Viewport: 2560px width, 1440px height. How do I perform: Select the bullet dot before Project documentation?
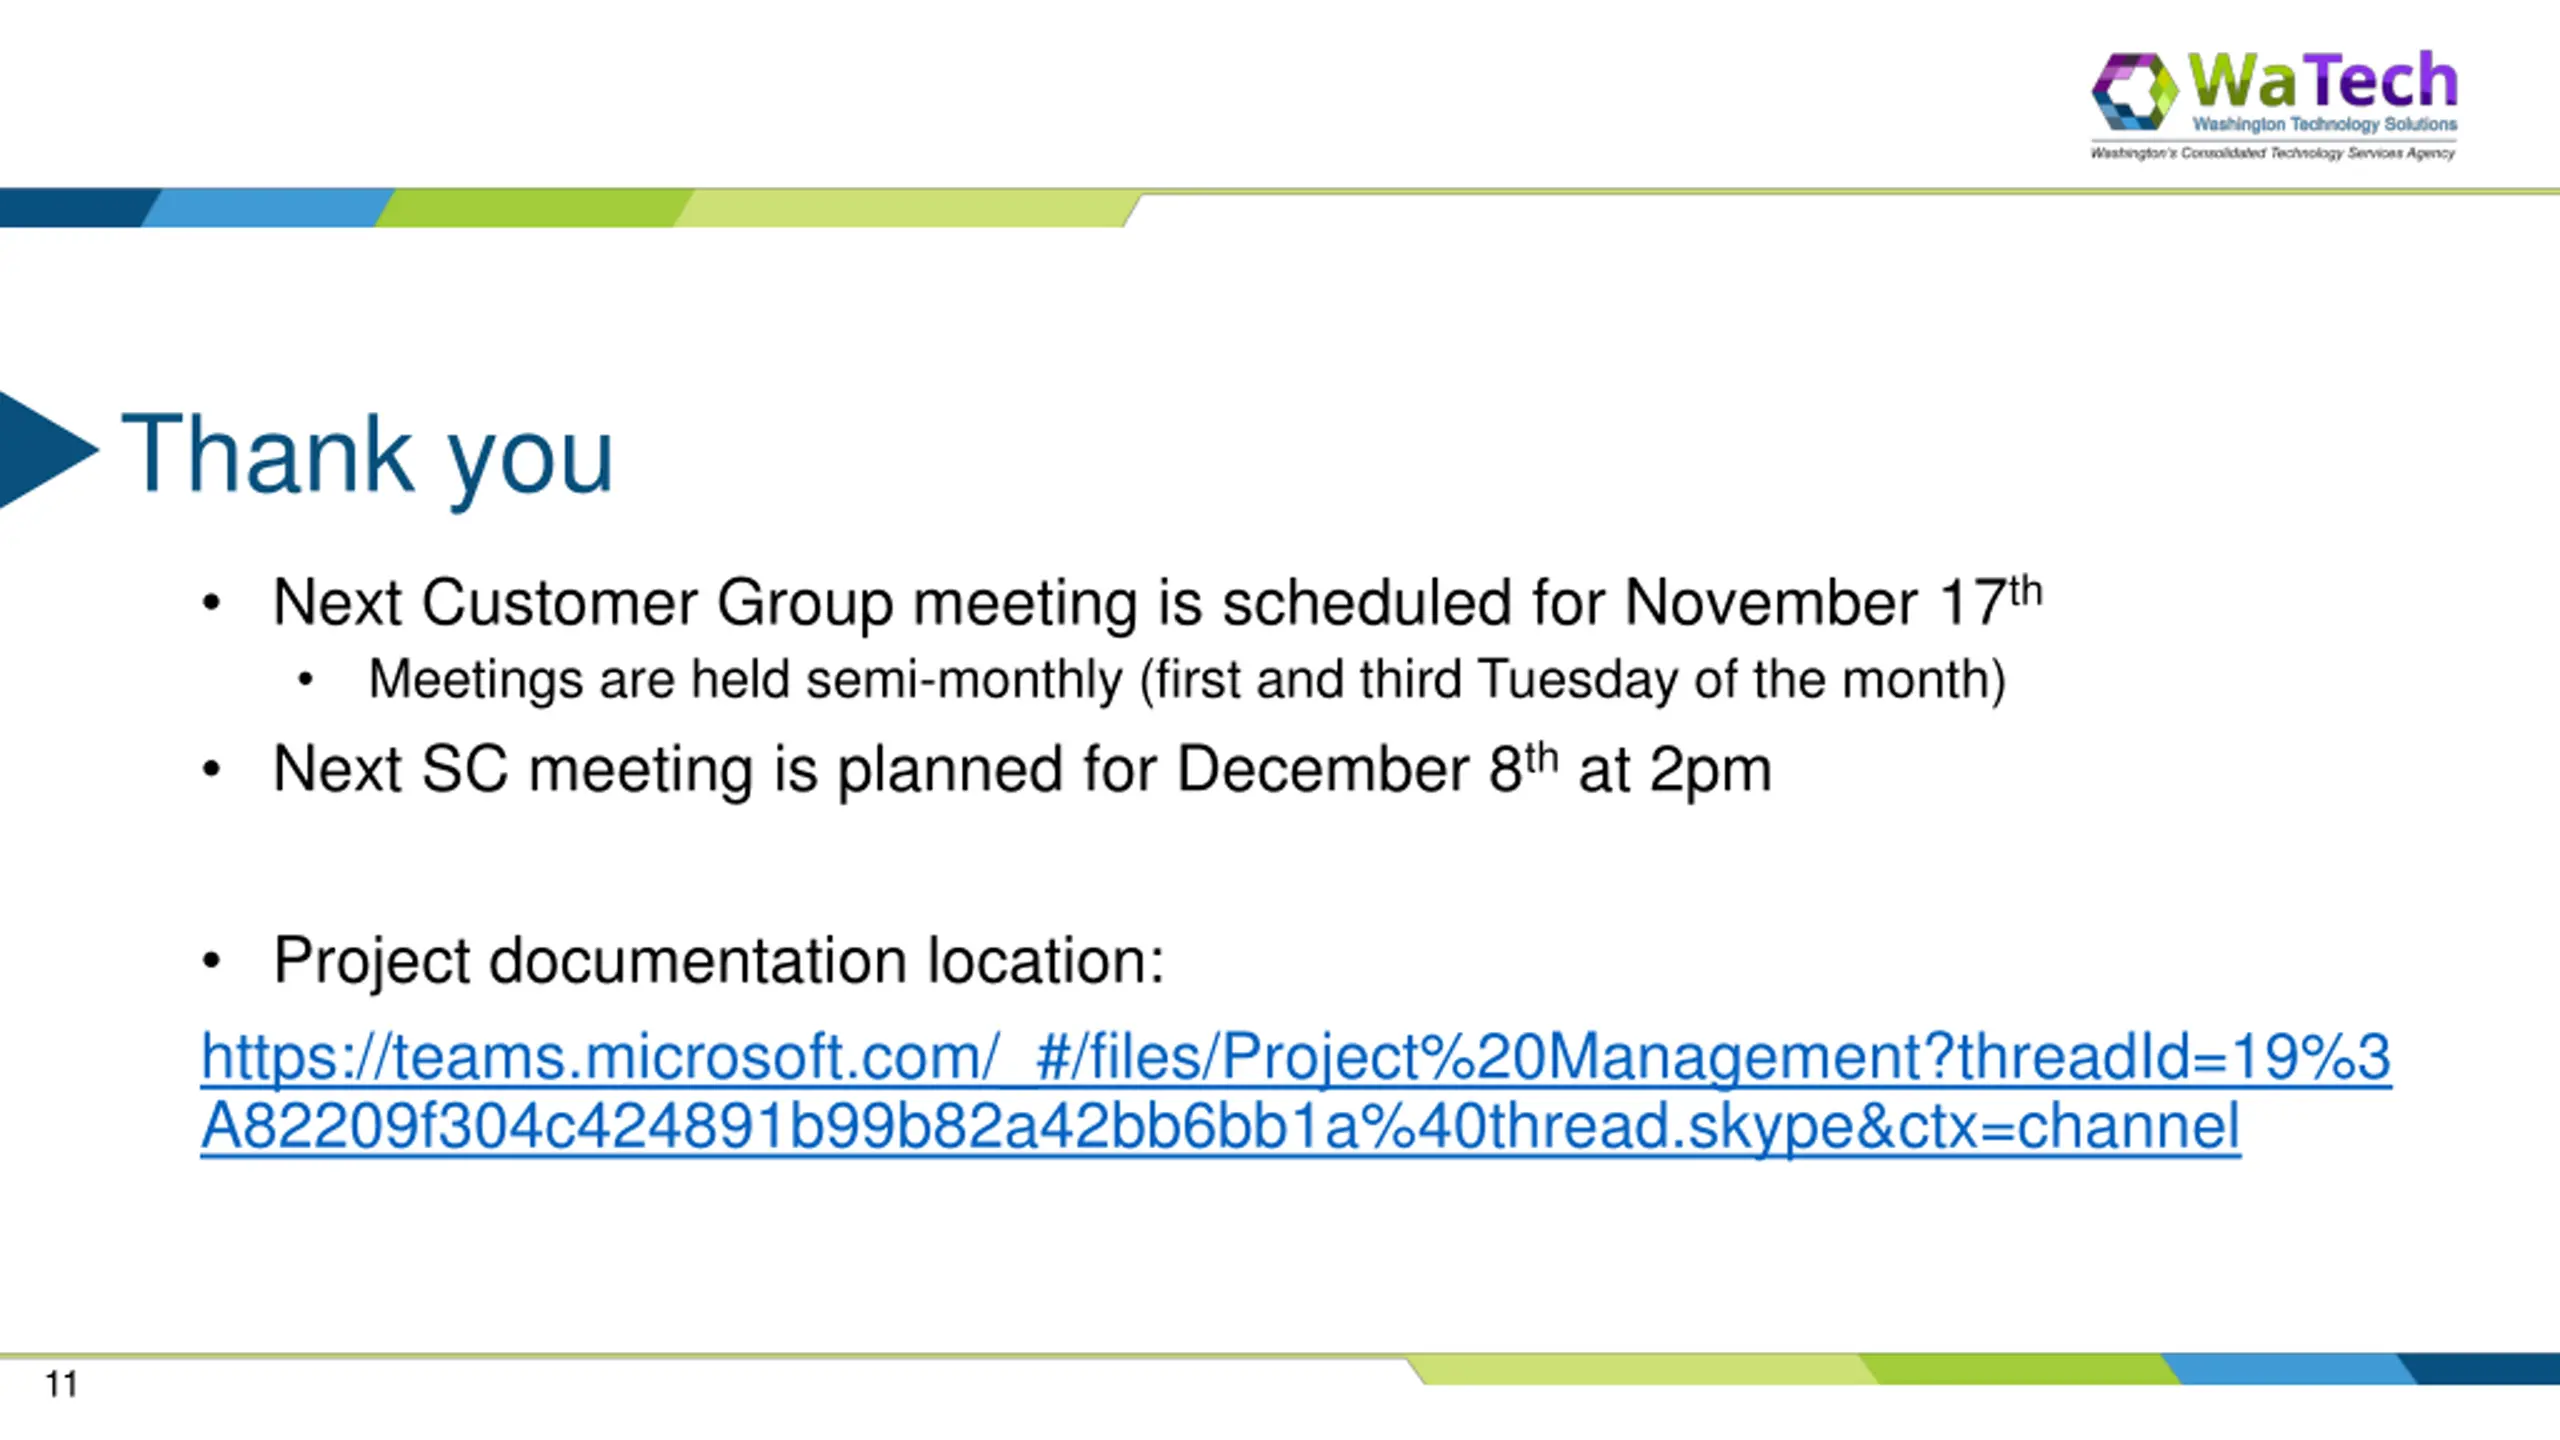[211, 961]
